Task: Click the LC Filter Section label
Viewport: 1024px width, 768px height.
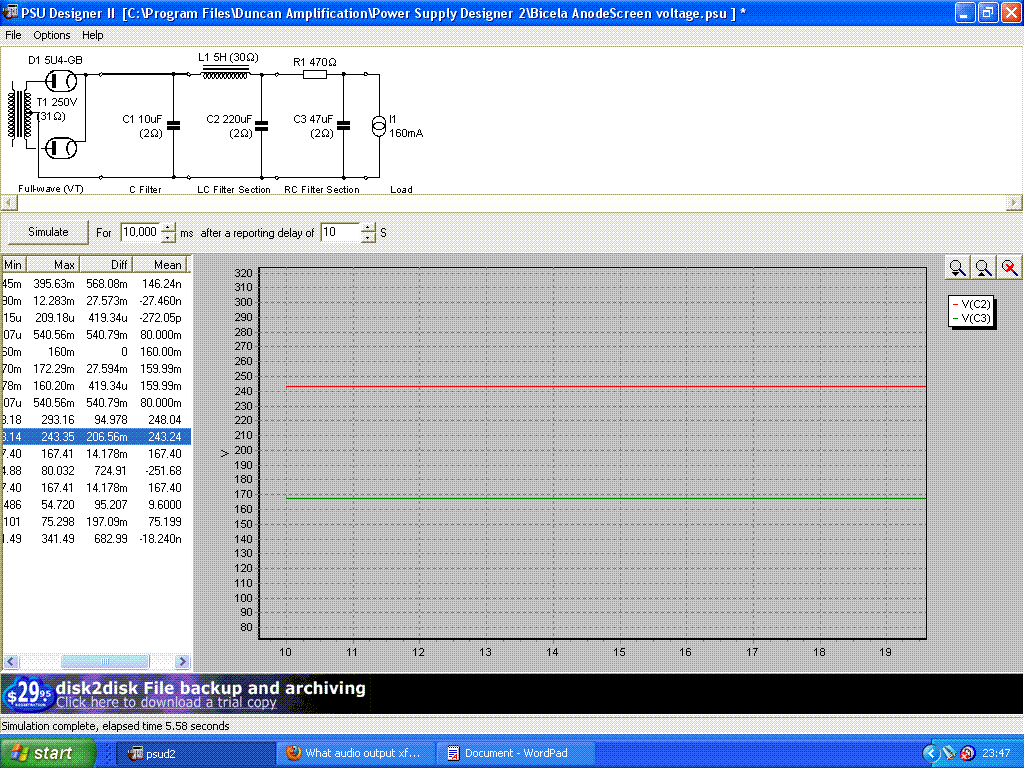Action: 234,189
